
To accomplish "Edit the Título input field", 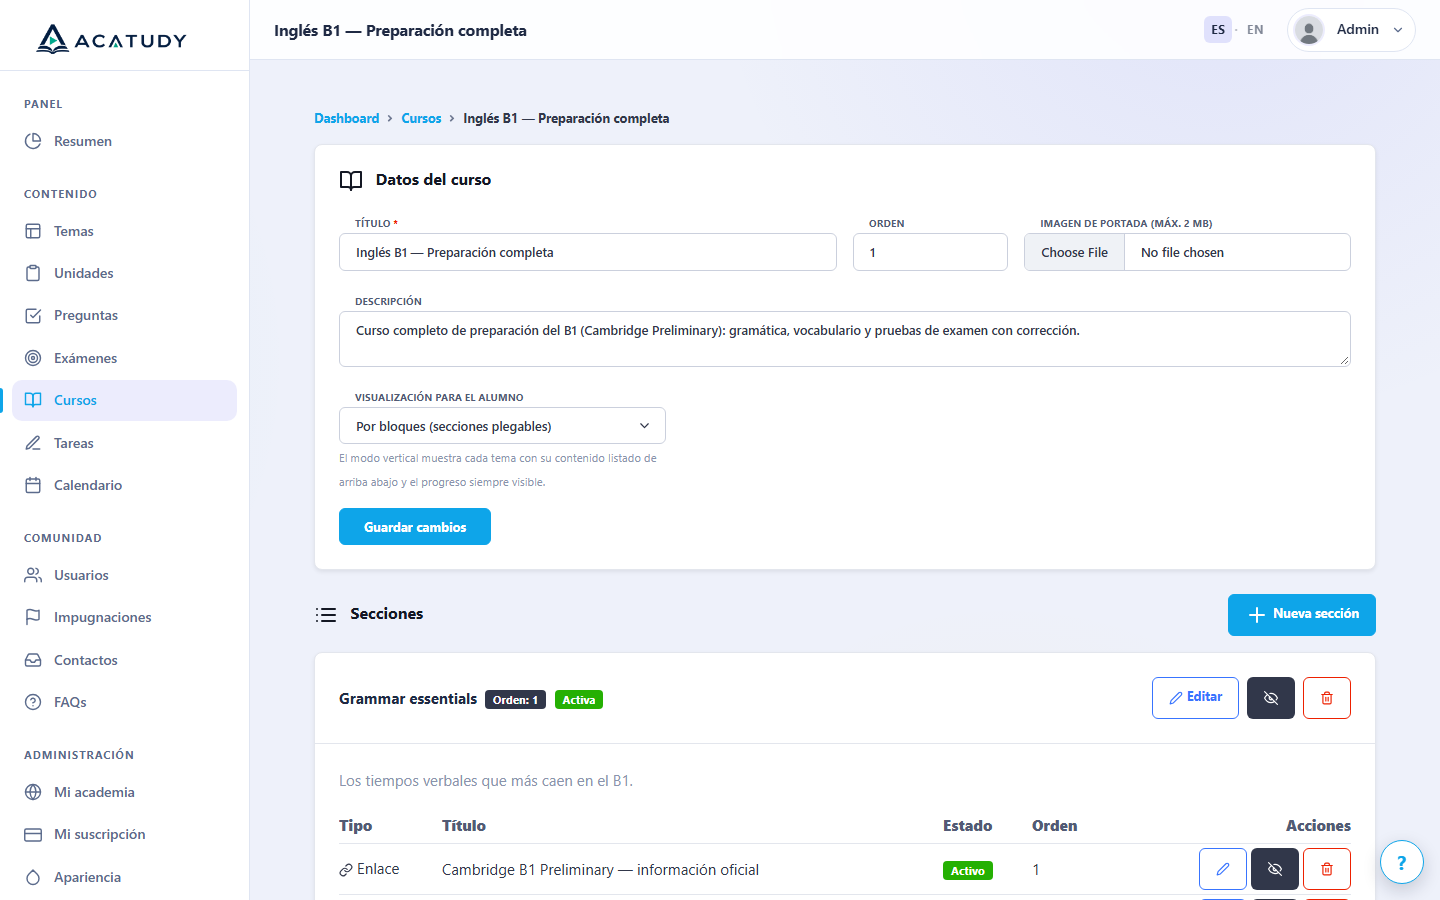I will coord(588,252).
